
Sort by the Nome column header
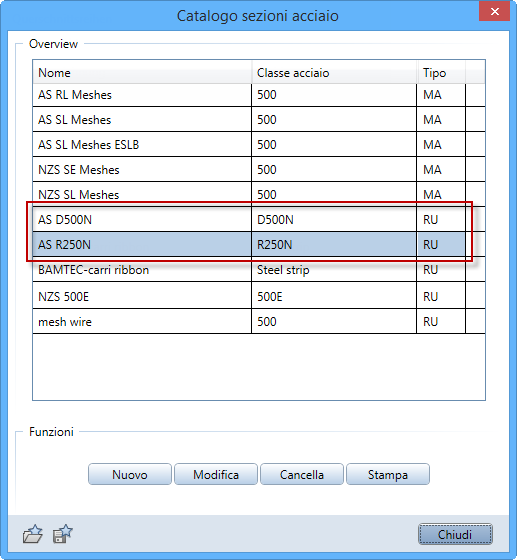point(142,72)
